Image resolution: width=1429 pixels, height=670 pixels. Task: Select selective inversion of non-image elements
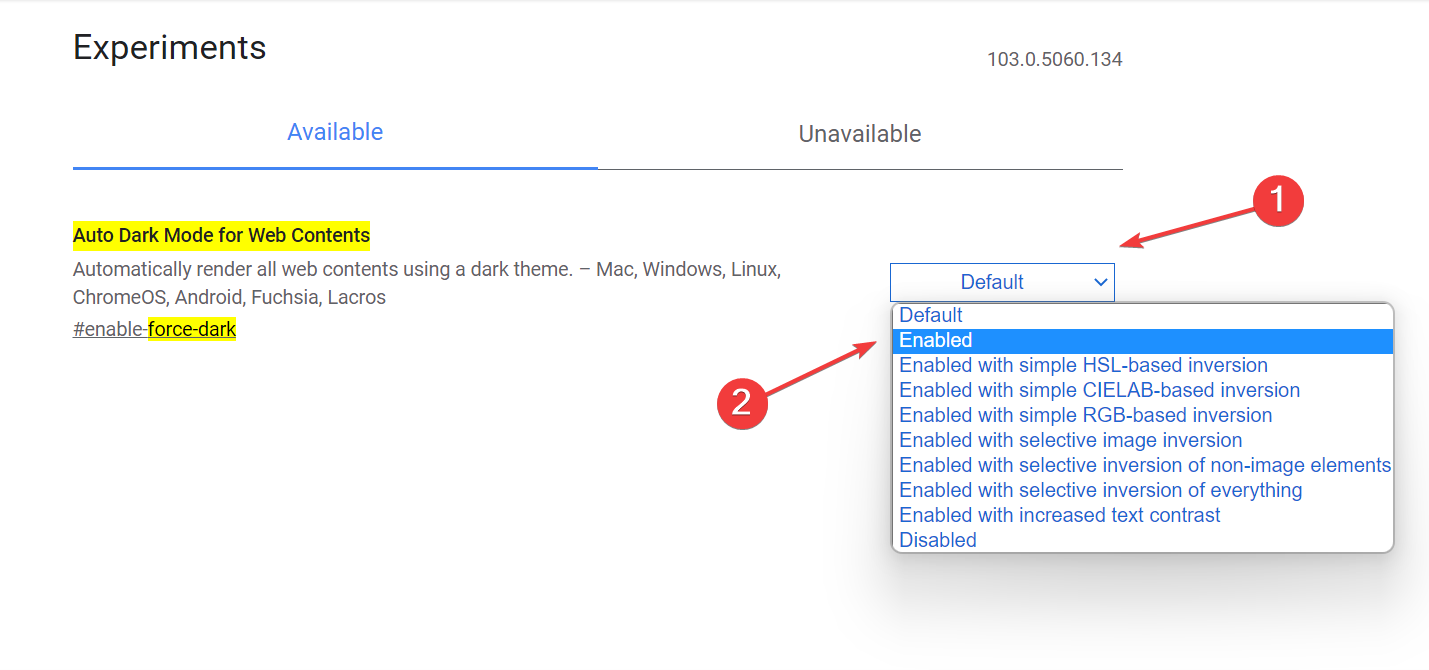coord(1144,465)
